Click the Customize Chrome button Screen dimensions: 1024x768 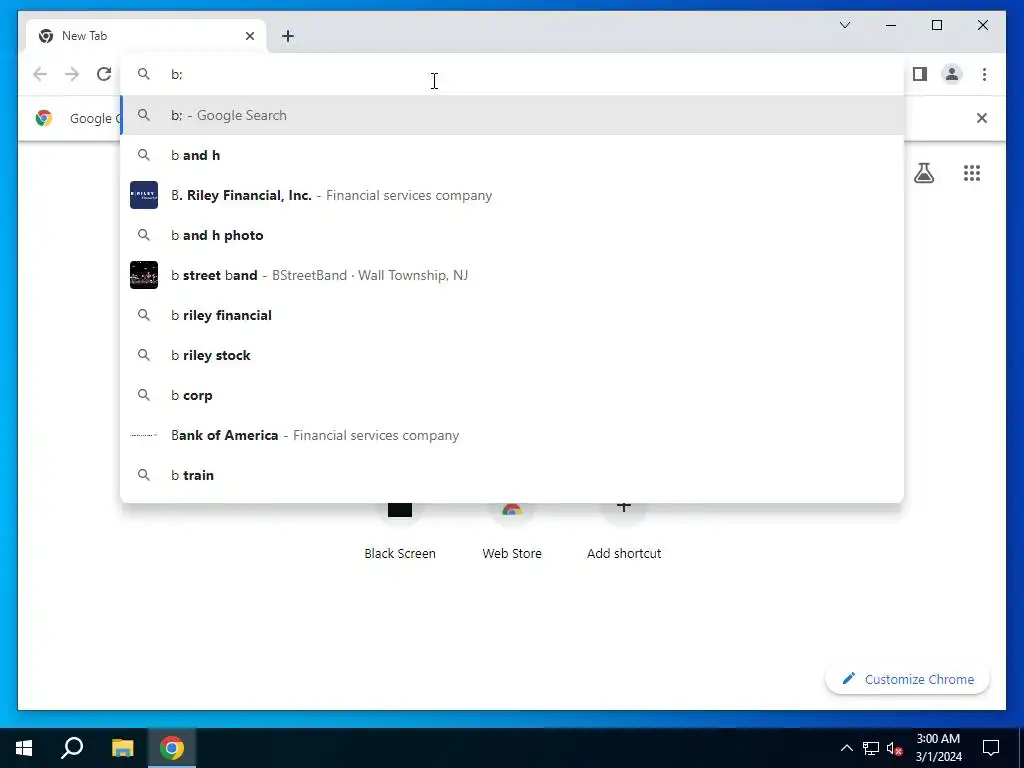[908, 679]
